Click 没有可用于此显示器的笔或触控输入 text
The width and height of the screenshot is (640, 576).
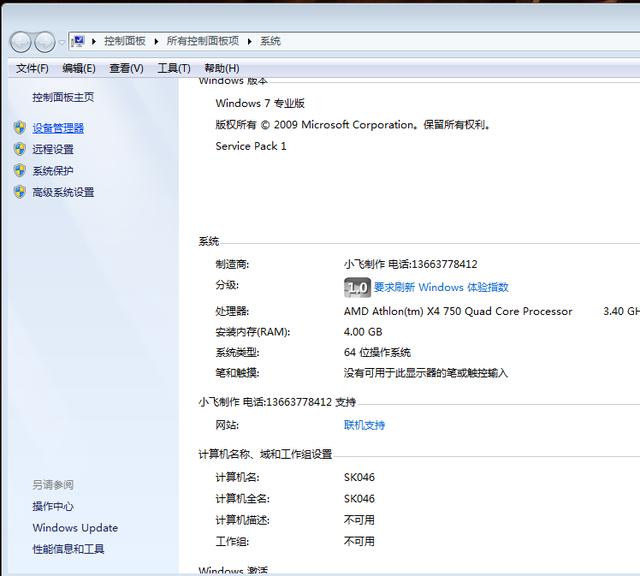426,373
